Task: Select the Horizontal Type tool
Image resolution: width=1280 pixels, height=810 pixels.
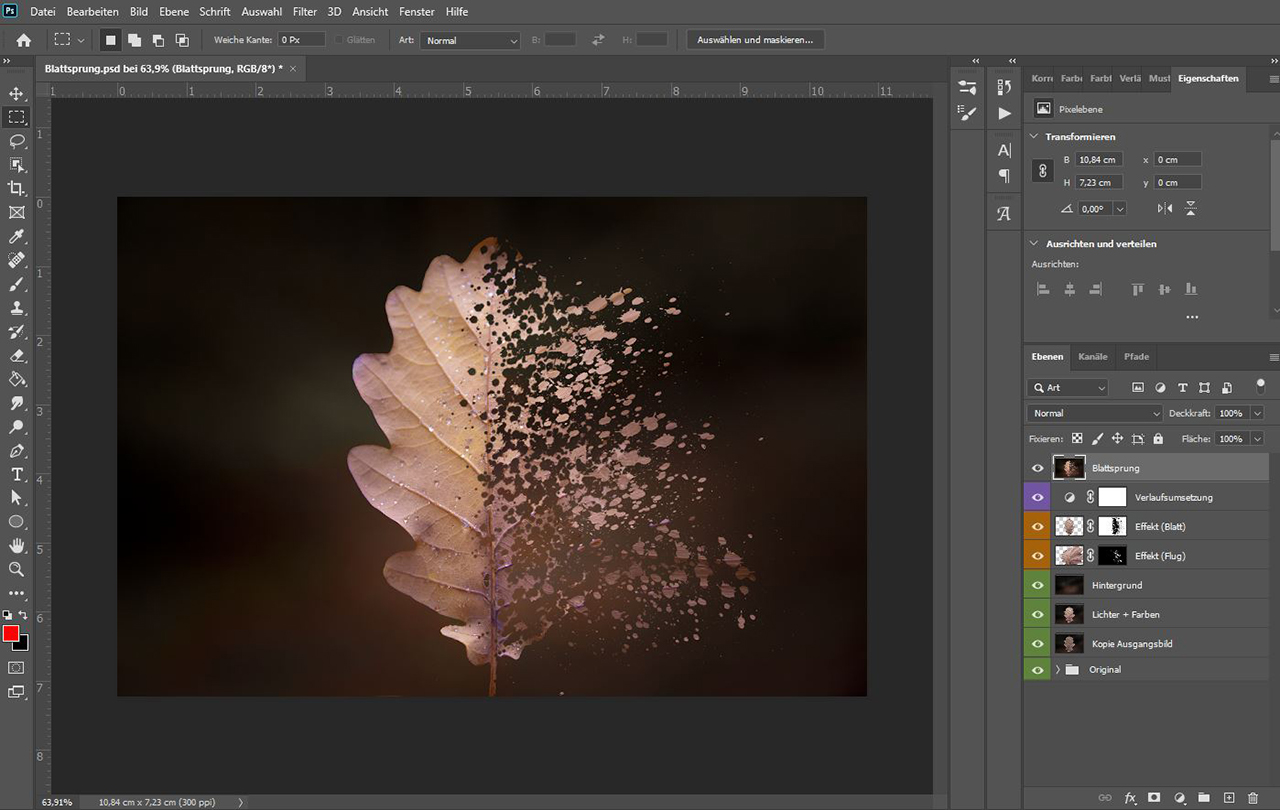Action: pyautogui.click(x=17, y=474)
